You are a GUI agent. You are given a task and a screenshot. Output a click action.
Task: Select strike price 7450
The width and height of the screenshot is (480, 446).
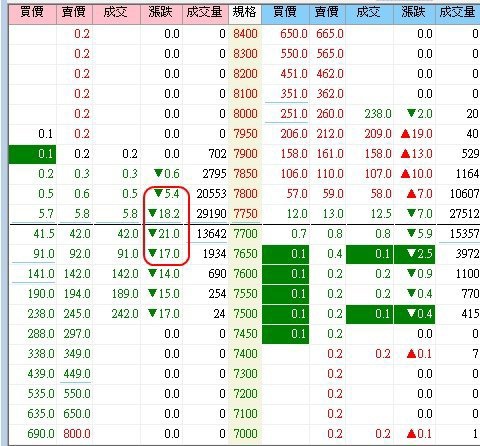(245, 334)
